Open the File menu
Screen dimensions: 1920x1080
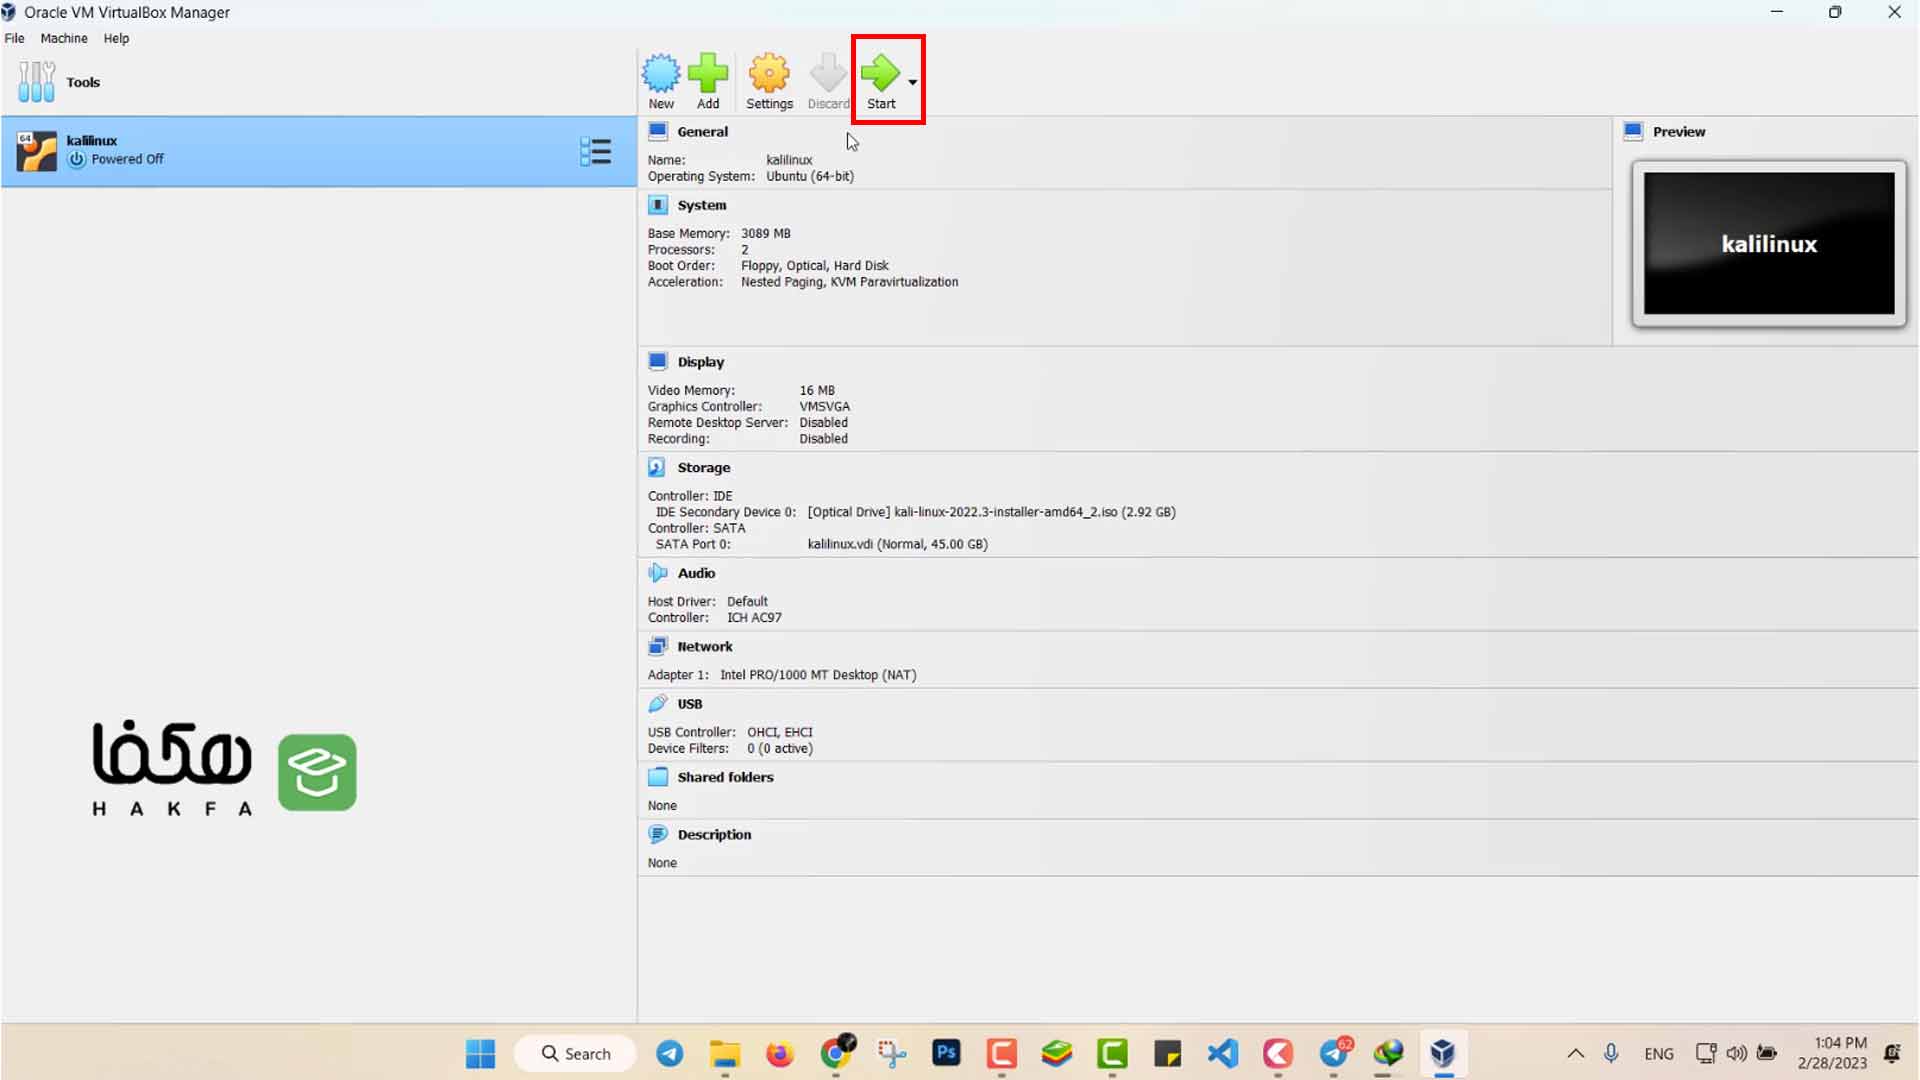click(x=15, y=38)
